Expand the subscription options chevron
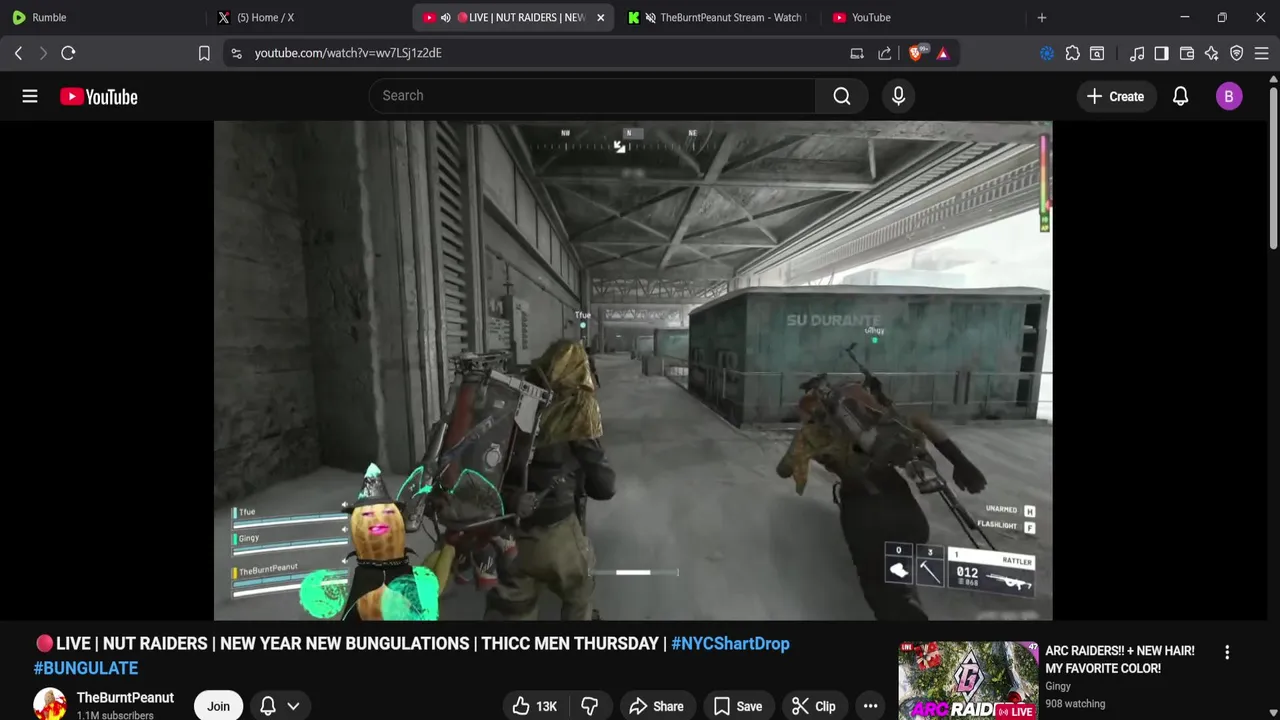Viewport: 1280px width, 720px height. point(294,706)
